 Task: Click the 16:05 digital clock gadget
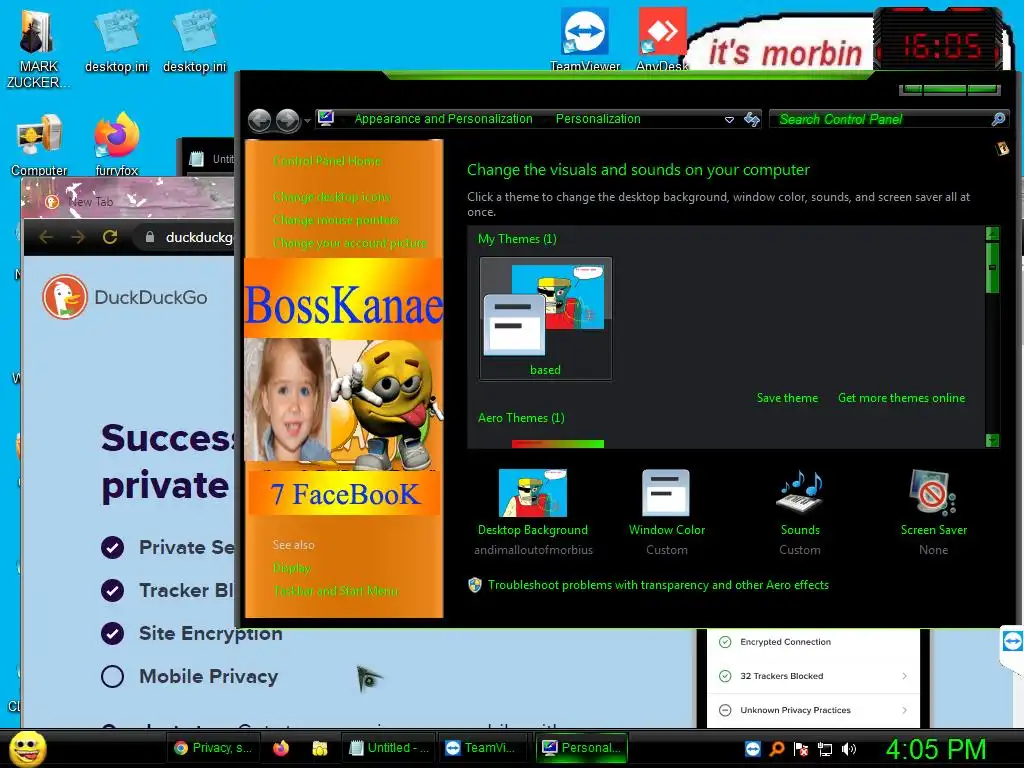939,46
